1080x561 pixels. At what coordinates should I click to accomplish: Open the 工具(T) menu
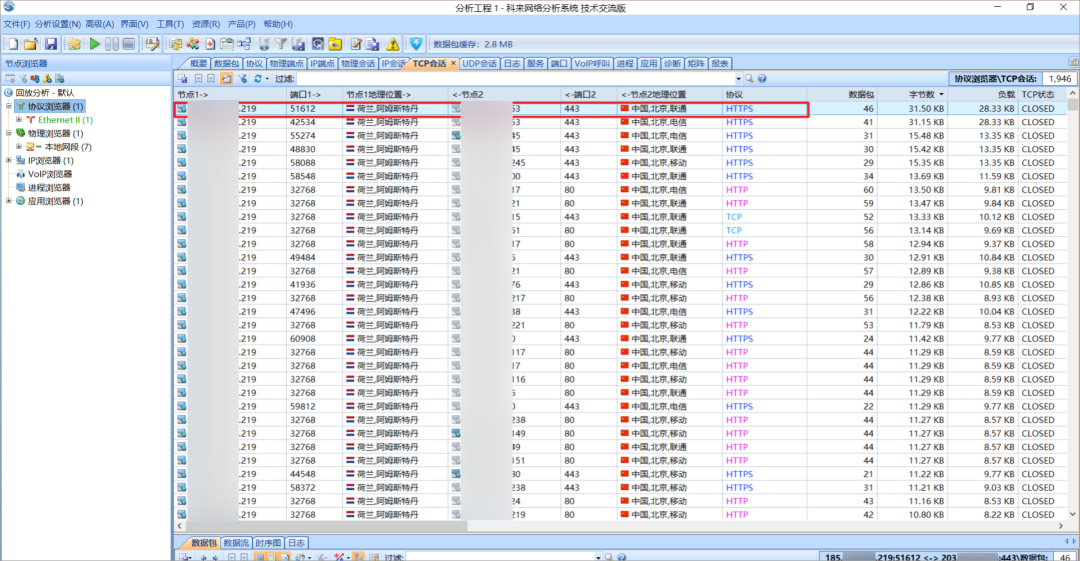point(170,23)
